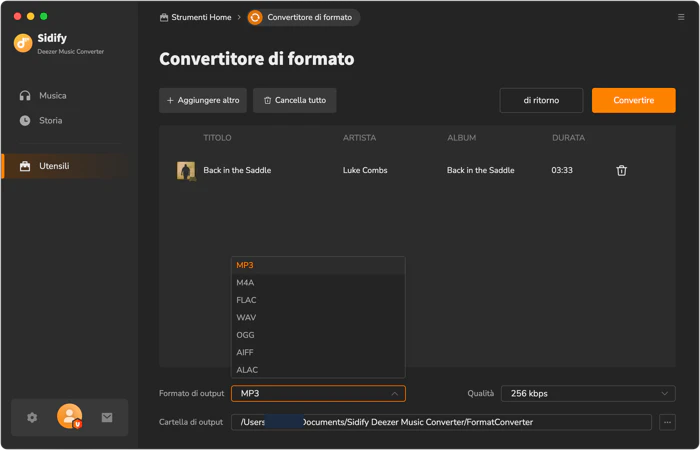This screenshot has height=450, width=700.
Task: Click the Cartella di output path field
Action: pos(441,422)
